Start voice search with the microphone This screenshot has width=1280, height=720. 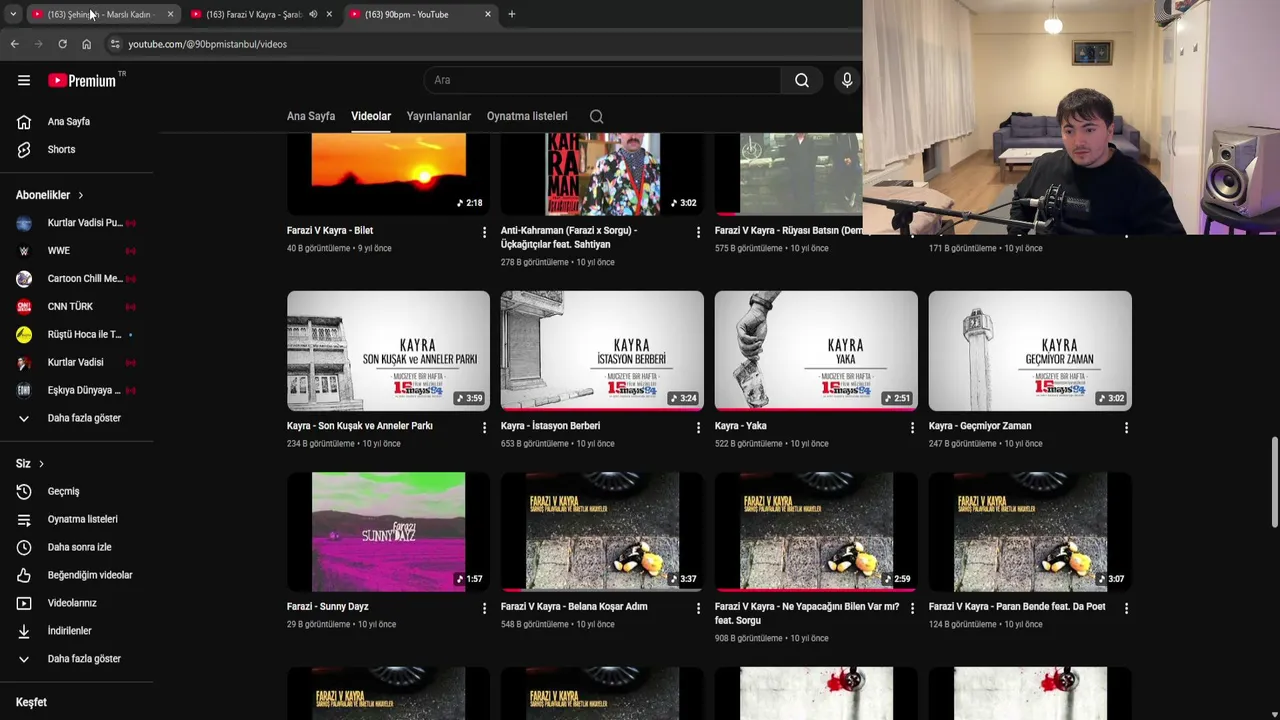(x=847, y=80)
